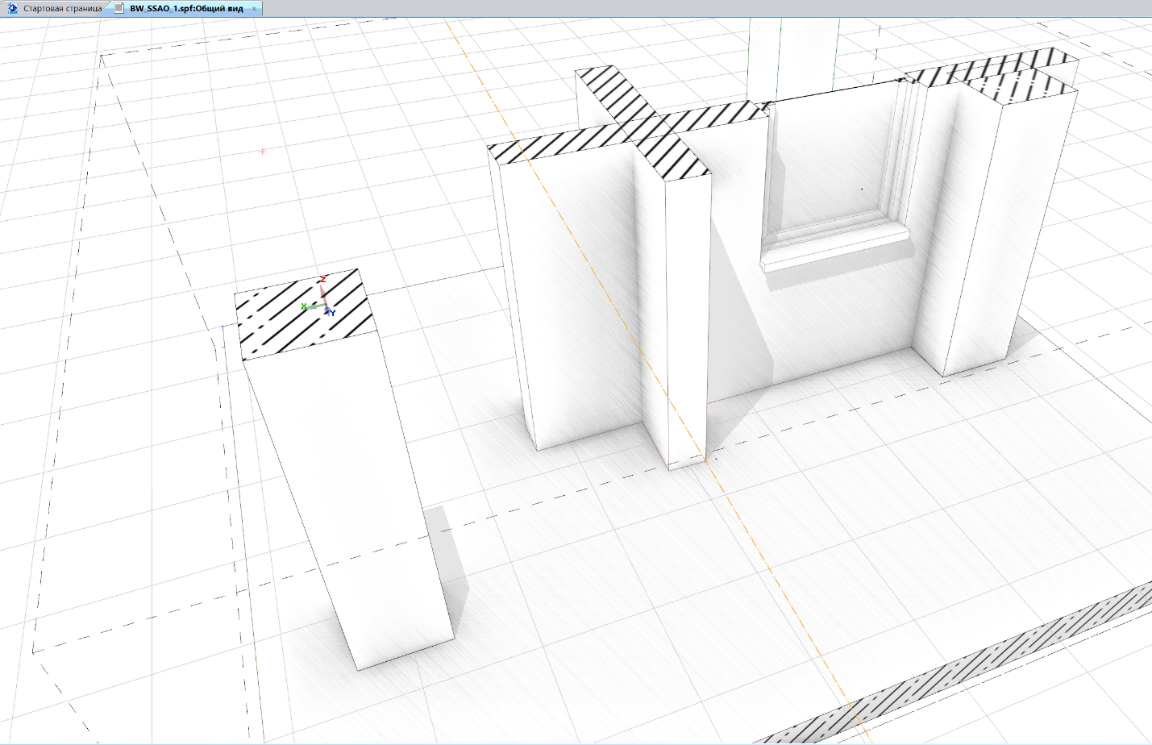Click the Стартовая страница tab icon
1152x745 pixels.
pos(14,8)
